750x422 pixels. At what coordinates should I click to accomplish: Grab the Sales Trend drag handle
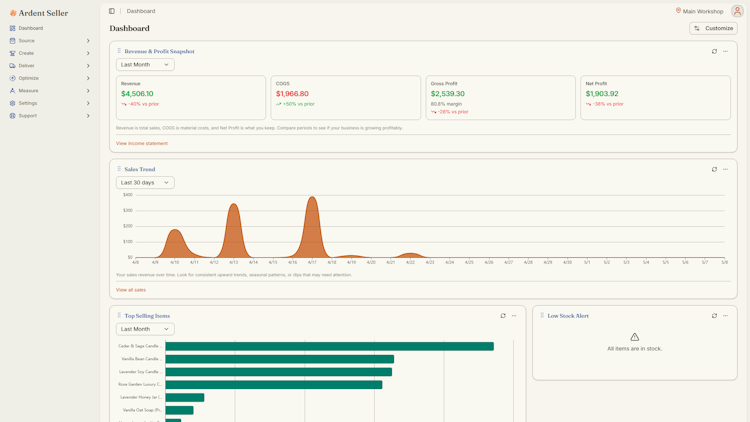tap(119, 169)
